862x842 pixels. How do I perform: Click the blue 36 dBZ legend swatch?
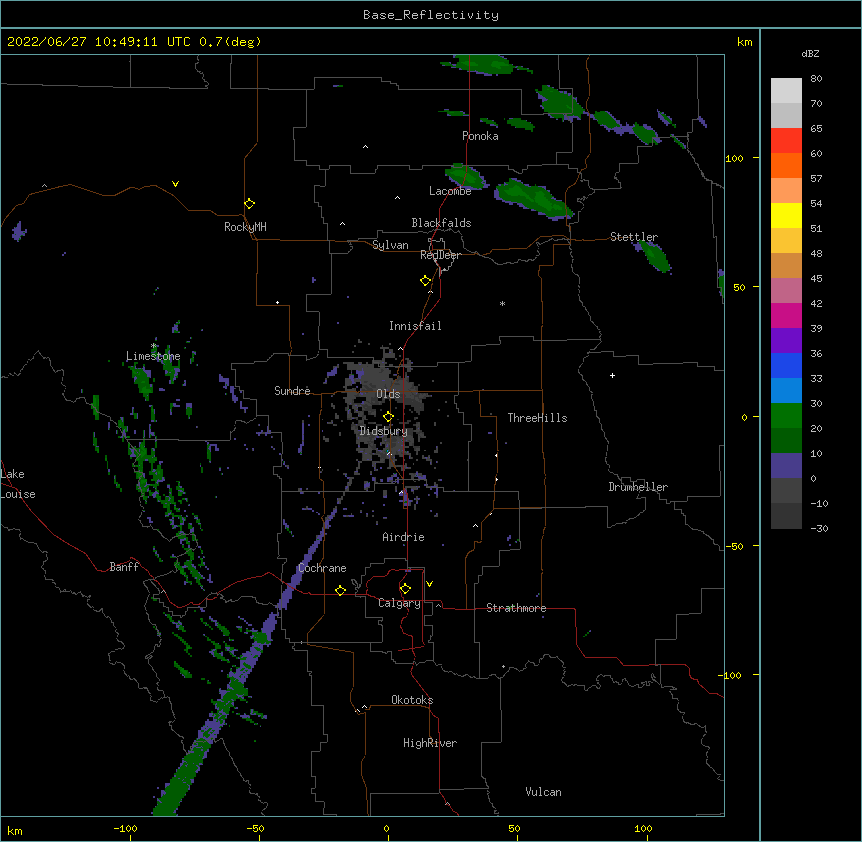pyautogui.click(x=786, y=365)
